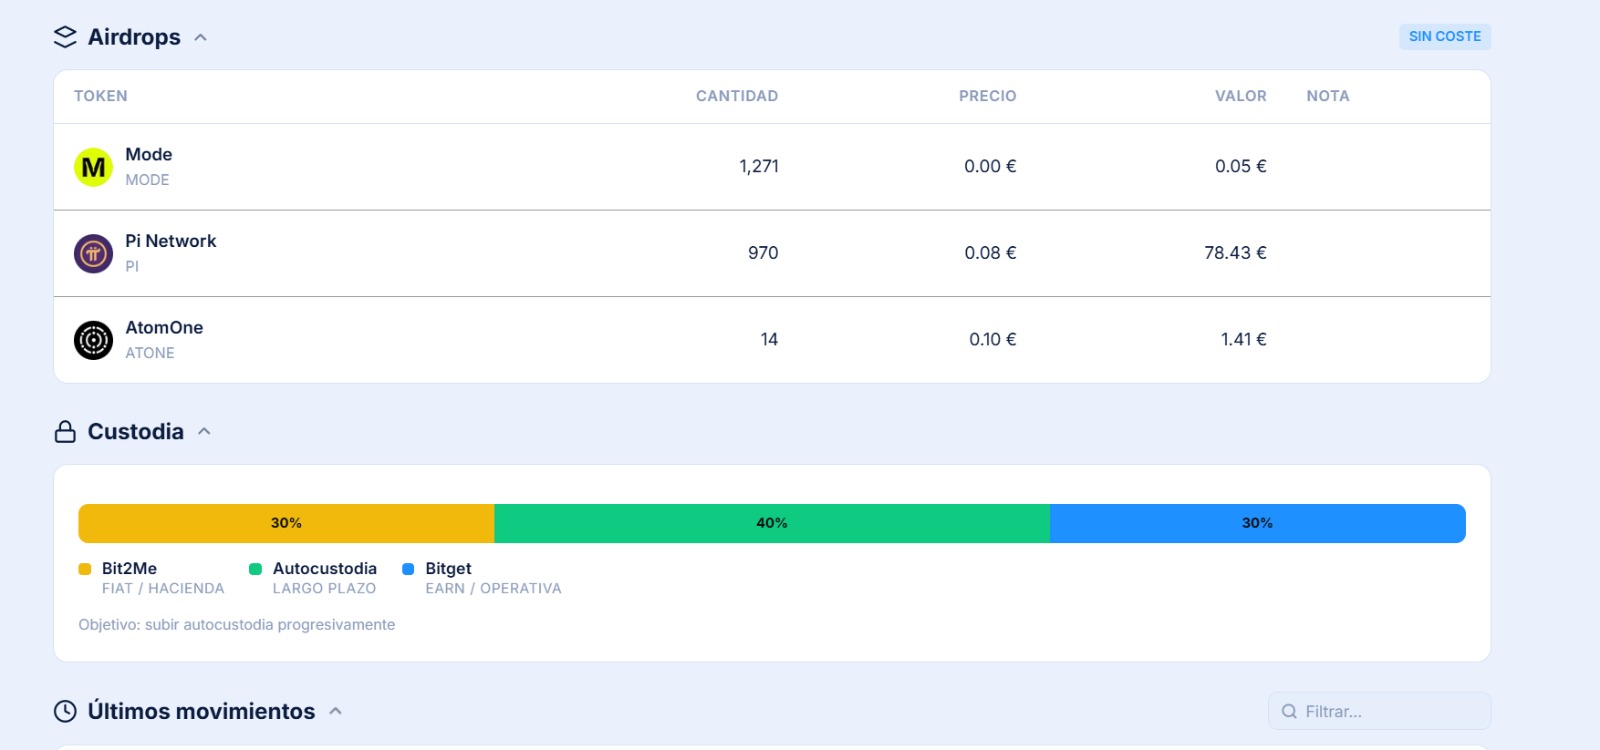Image resolution: width=1600 pixels, height=750 pixels.
Task: Click the yellow Bit2Me legend dot
Action: click(x=85, y=569)
